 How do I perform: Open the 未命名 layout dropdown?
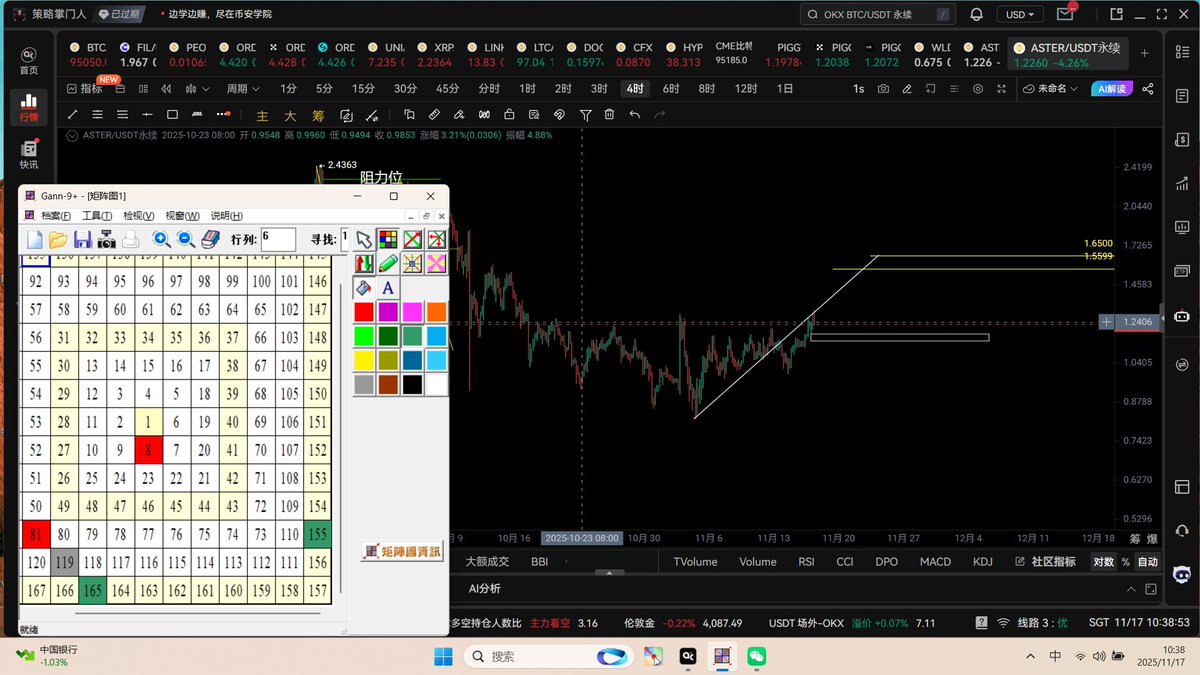1051,89
